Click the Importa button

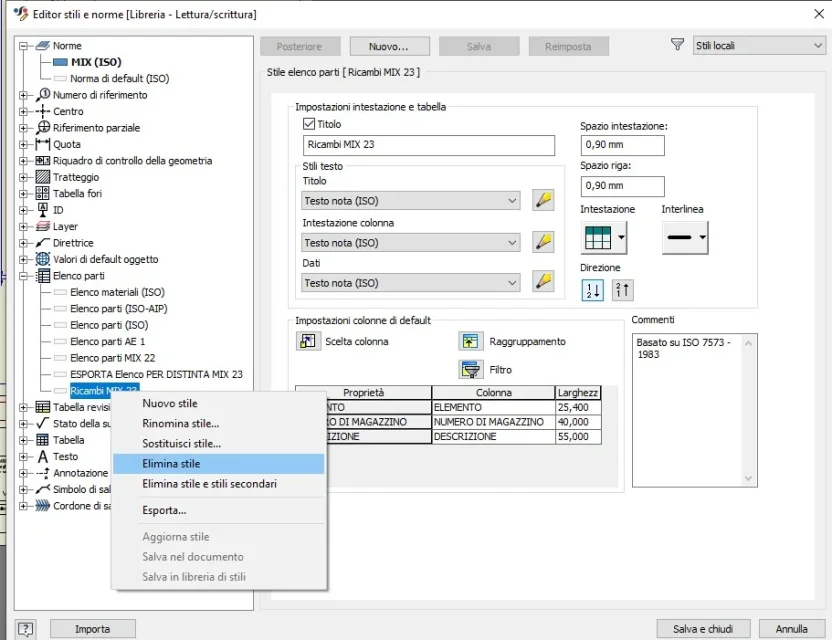pyautogui.click(x=93, y=629)
